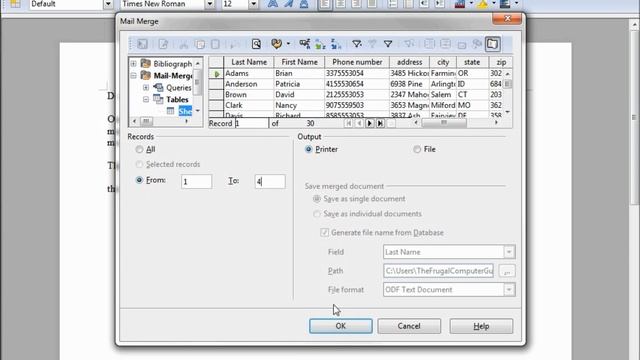Click the greyed Apply Filter icon

(x=372, y=44)
